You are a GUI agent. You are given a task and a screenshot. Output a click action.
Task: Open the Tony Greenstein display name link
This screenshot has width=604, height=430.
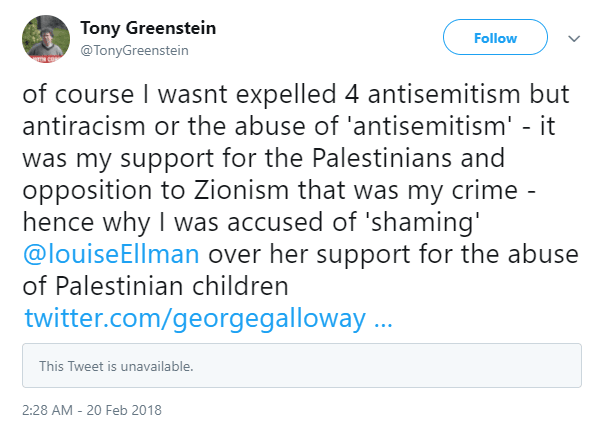[x=148, y=28]
